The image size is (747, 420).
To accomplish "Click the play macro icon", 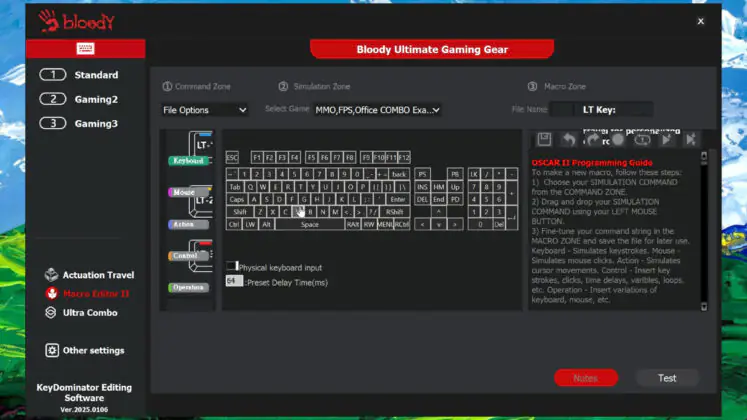I will point(666,140).
